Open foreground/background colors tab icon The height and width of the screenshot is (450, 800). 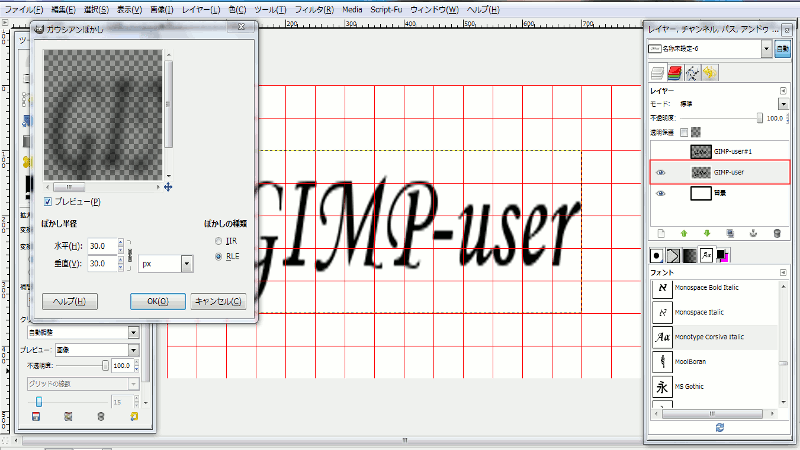pos(722,256)
